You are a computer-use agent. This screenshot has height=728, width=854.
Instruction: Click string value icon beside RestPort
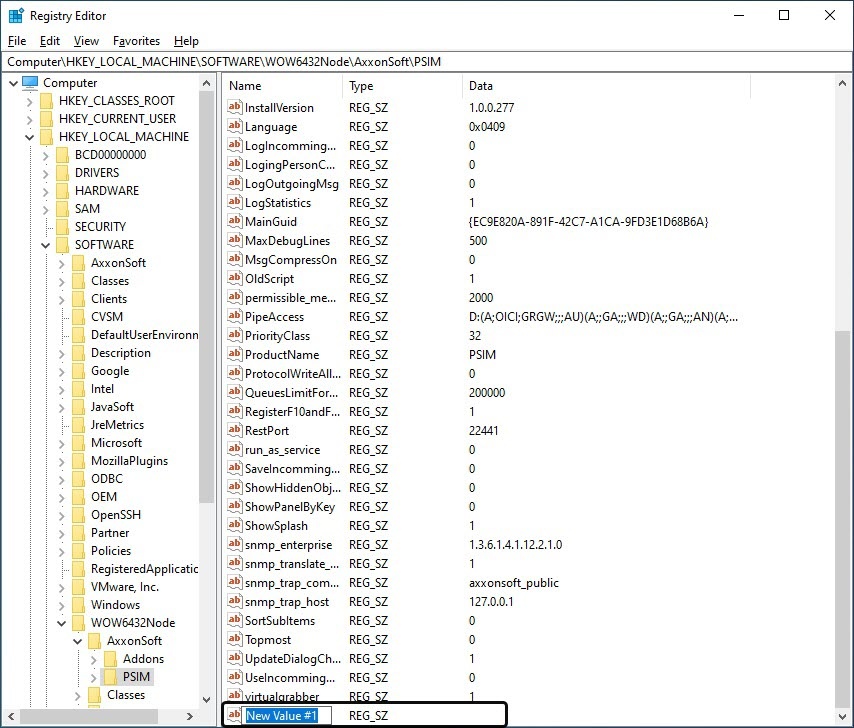(236, 430)
